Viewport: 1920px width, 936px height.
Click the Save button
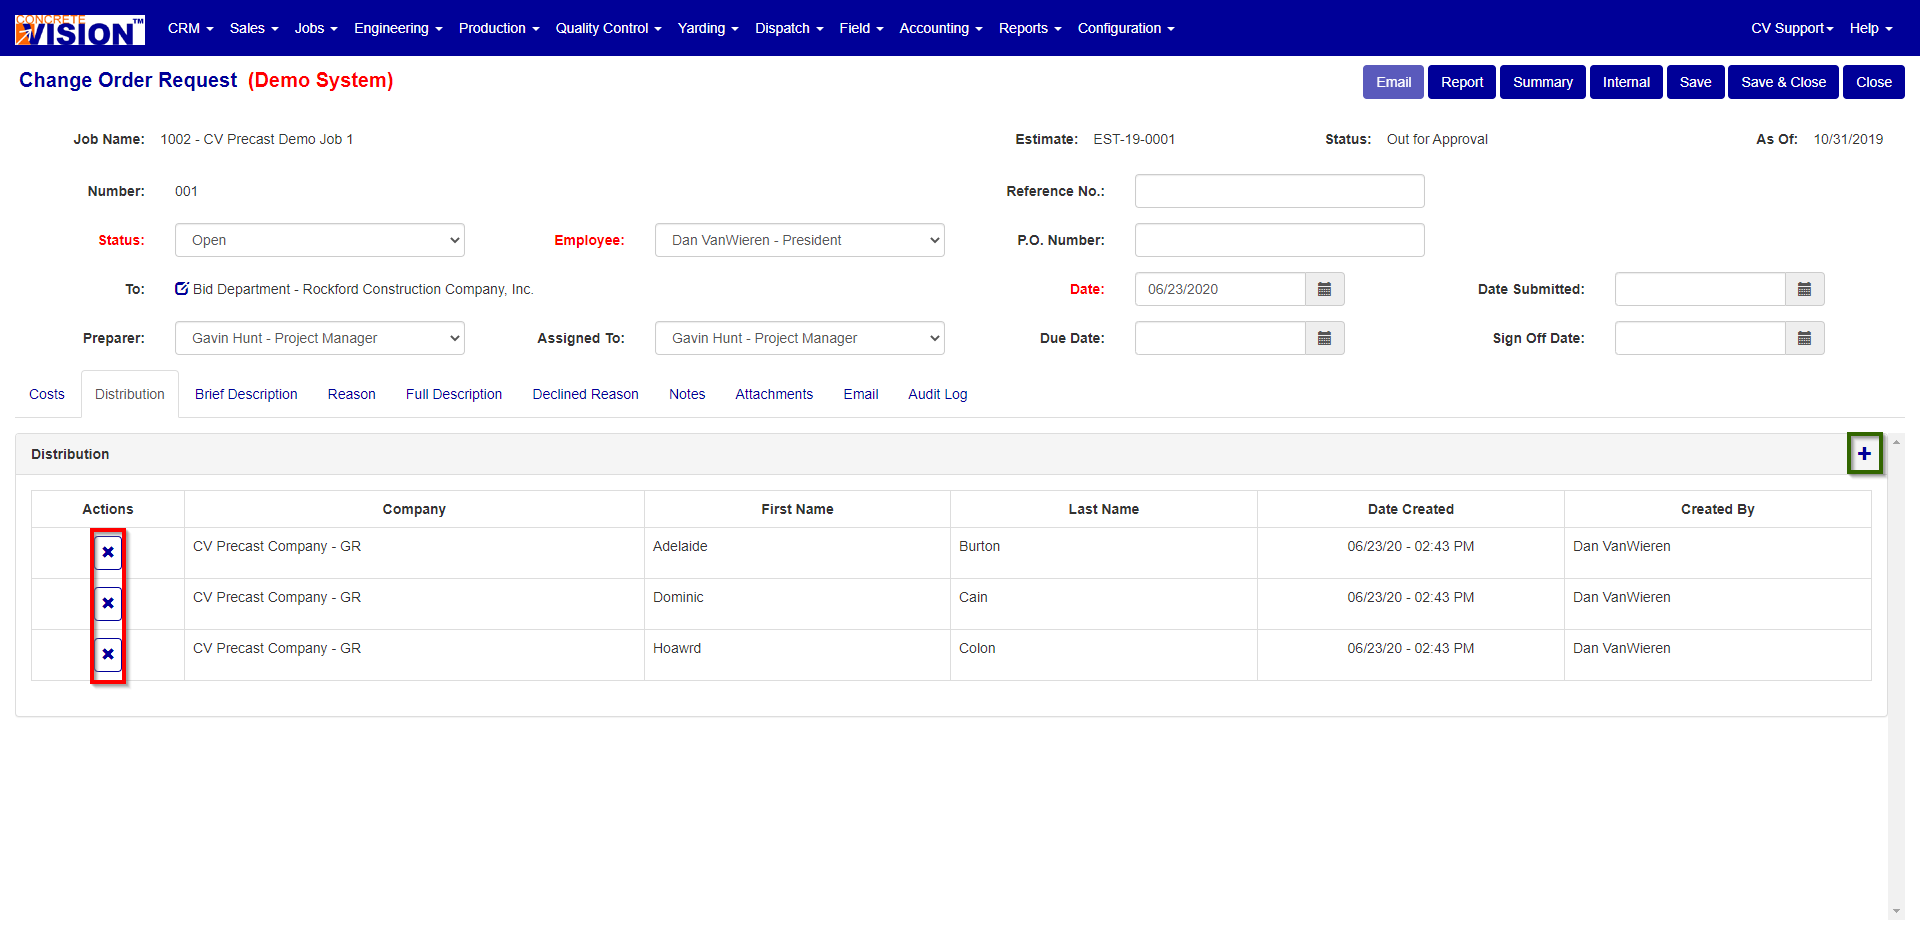1696,82
